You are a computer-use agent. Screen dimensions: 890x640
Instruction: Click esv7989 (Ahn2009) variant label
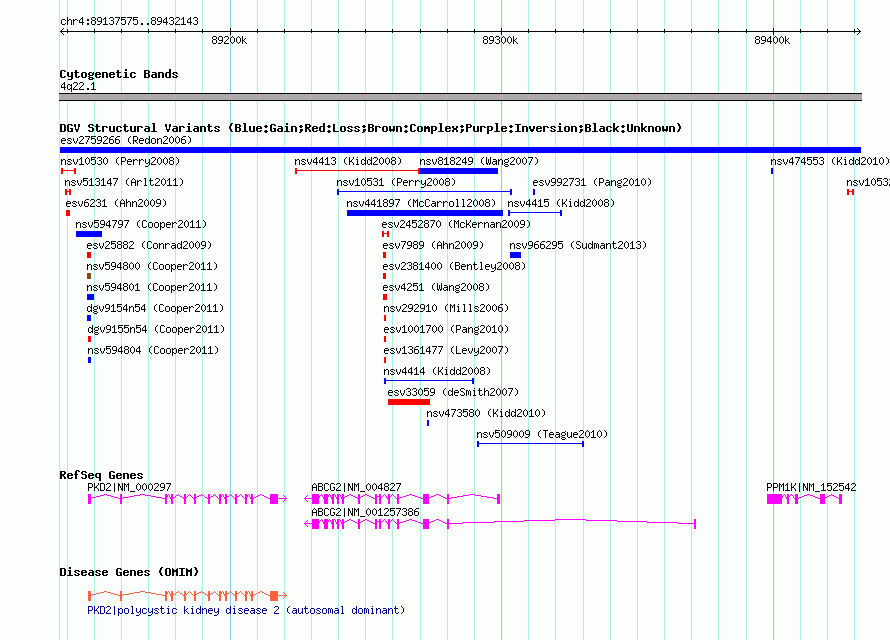tap(433, 245)
